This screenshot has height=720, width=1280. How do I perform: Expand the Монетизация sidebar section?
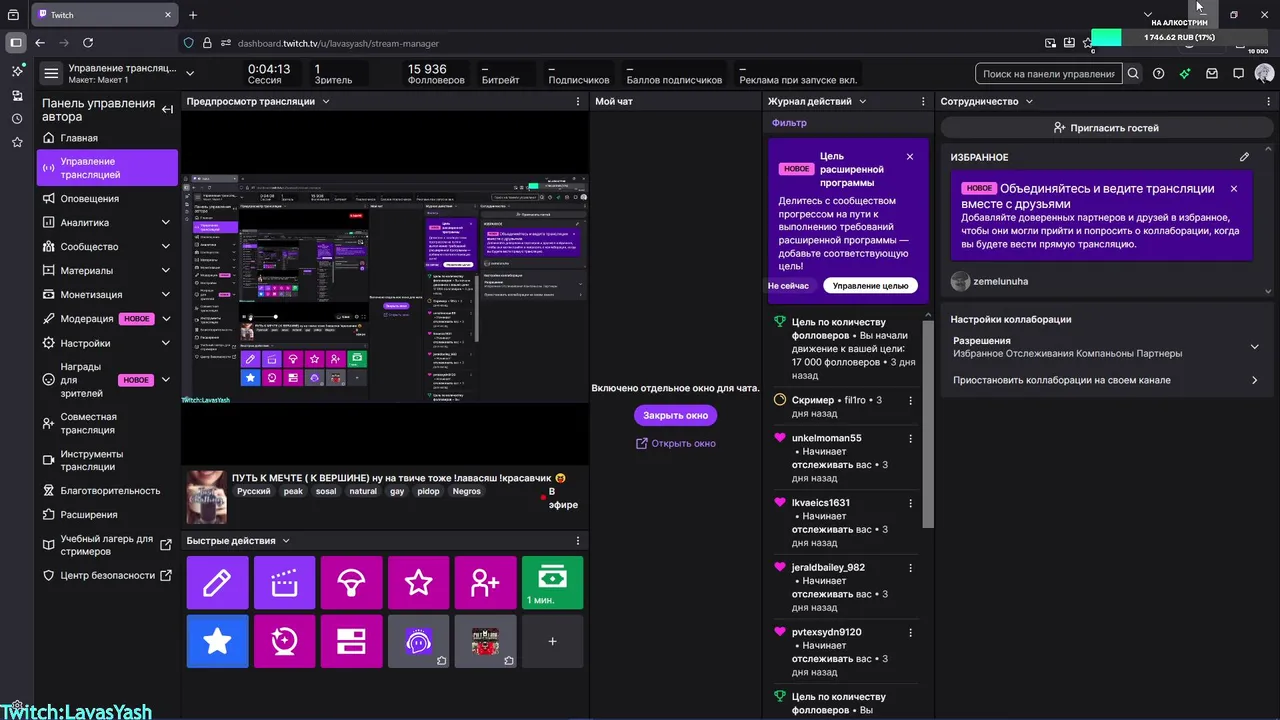(166, 295)
